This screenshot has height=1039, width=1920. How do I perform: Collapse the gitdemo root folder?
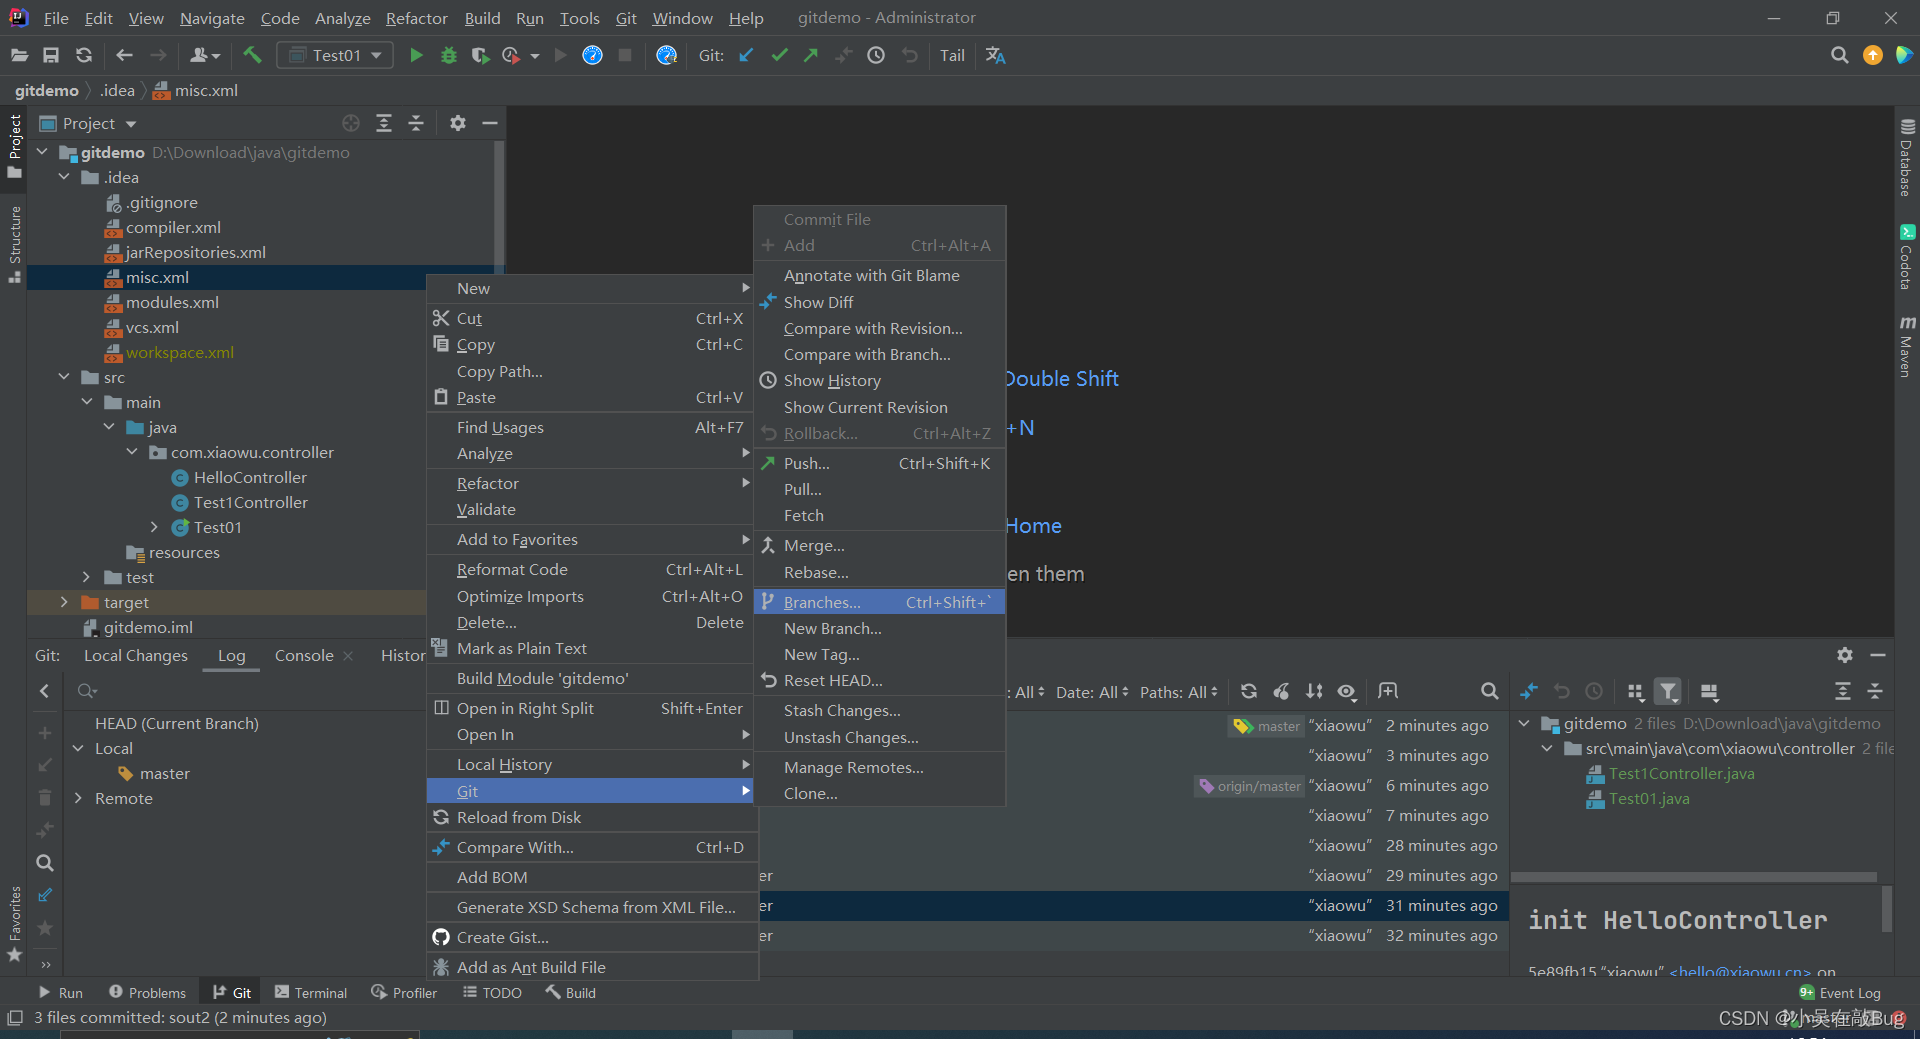[x=42, y=152]
